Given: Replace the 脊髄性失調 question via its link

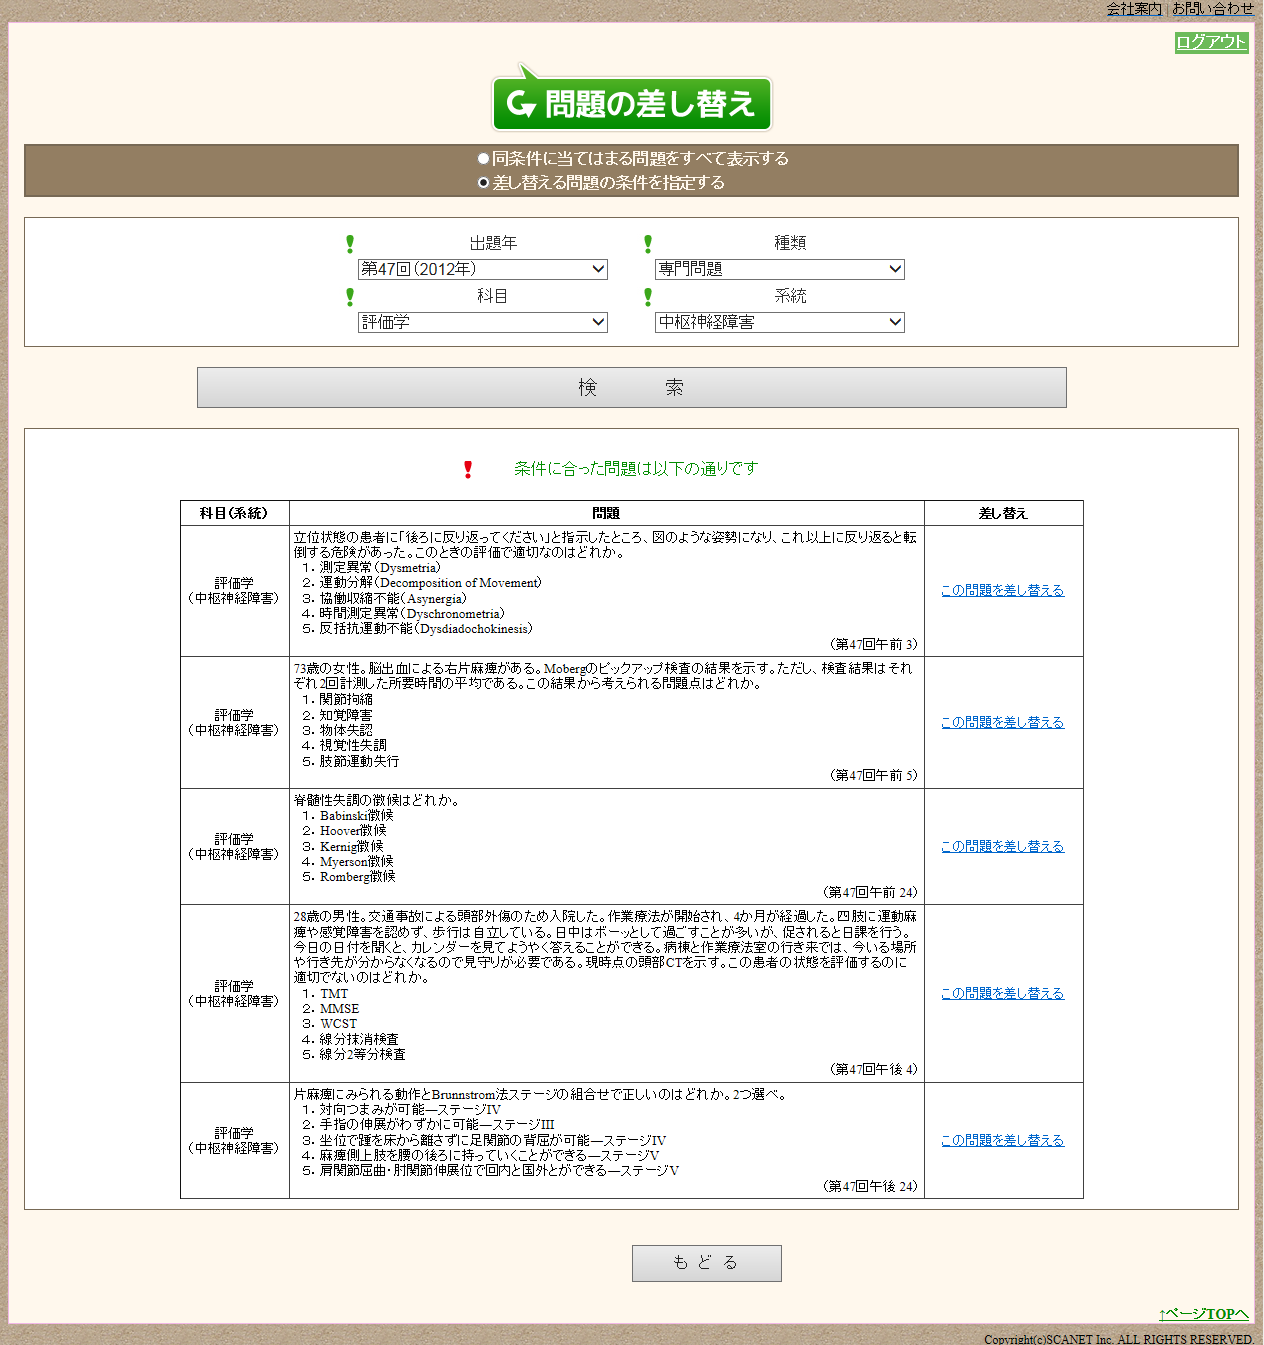Looking at the screenshot, I should pos(1002,847).
